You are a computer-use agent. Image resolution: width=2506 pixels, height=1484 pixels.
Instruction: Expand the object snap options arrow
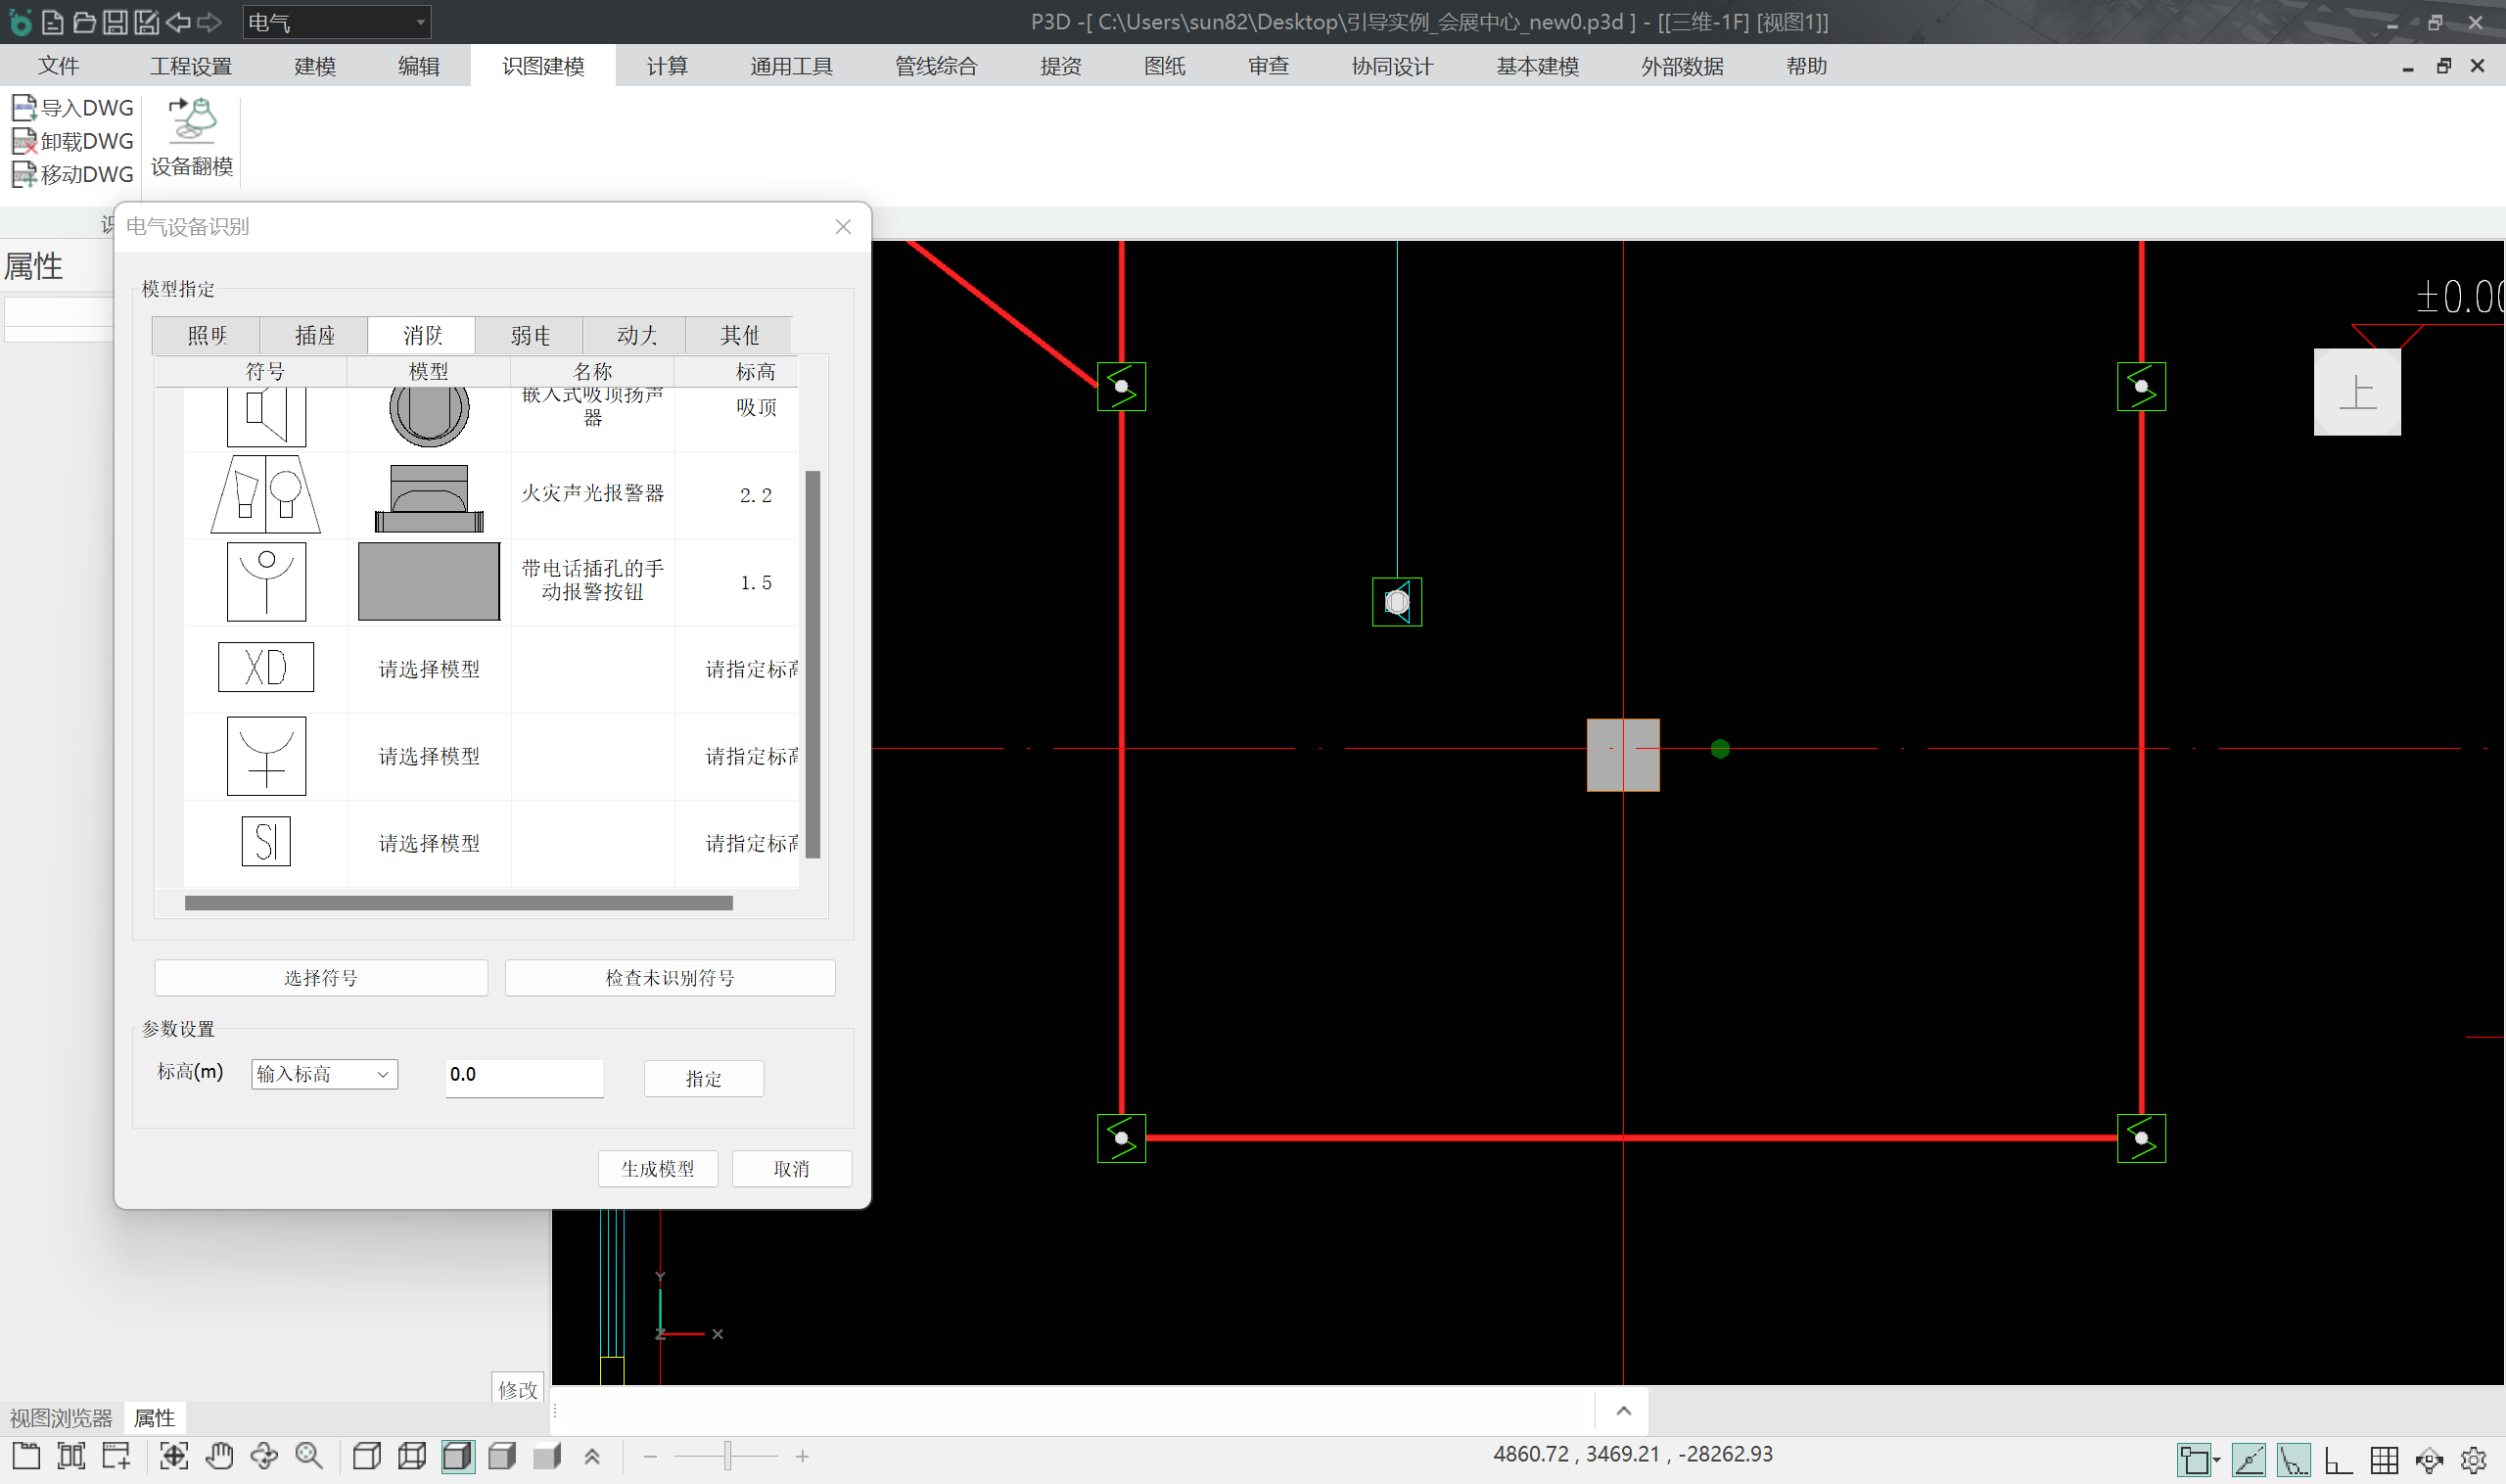click(2217, 1460)
